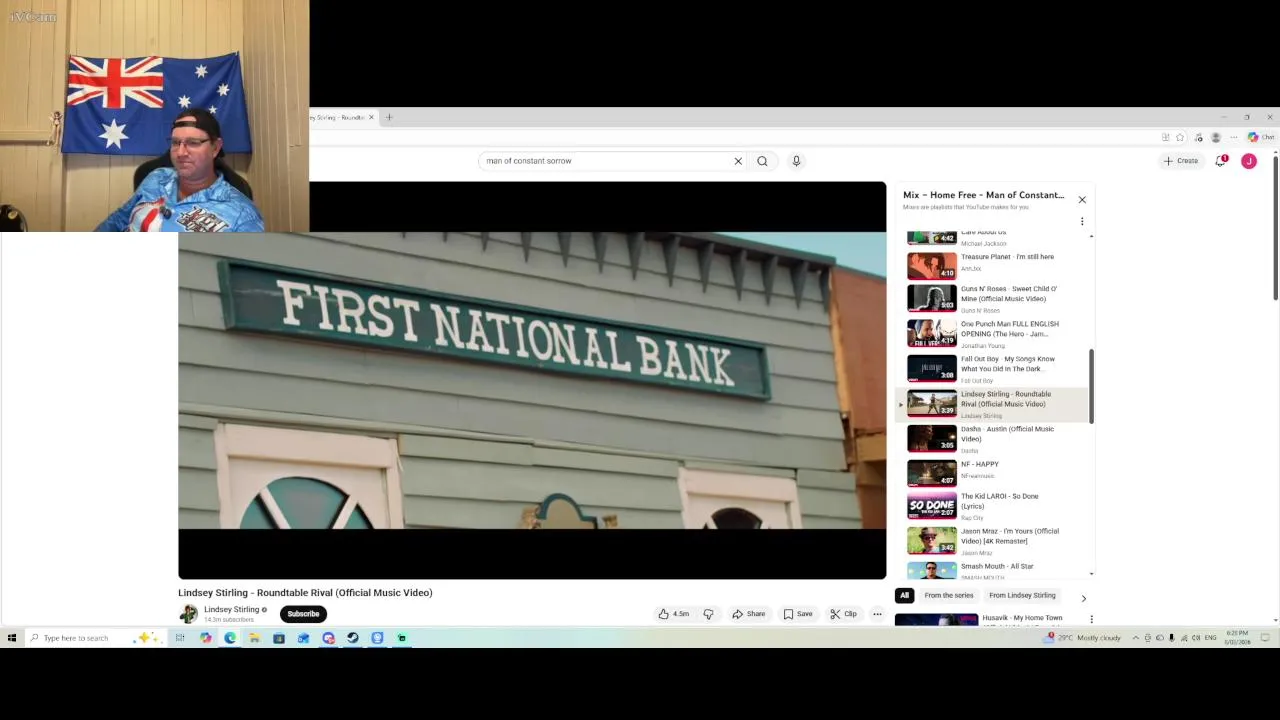This screenshot has width=1280, height=720.
Task: Open browser collections icon
Action: click(1198, 137)
